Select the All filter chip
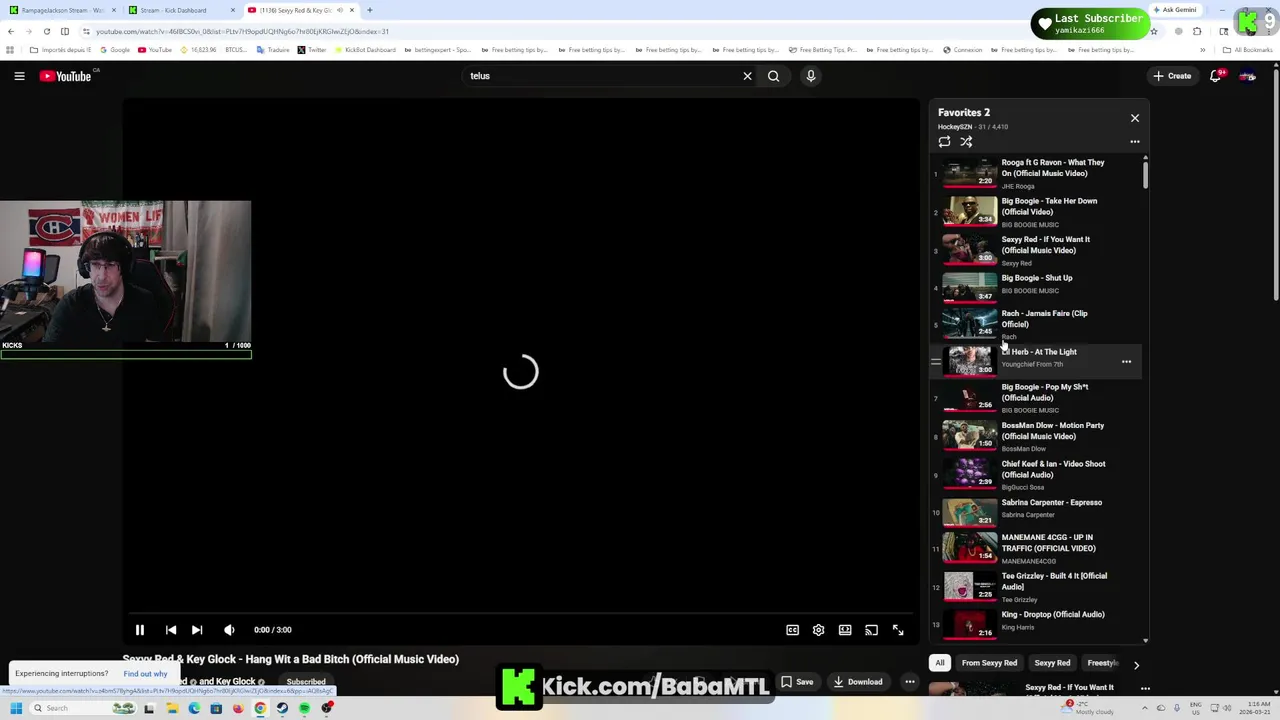The image size is (1280, 720). (x=940, y=663)
